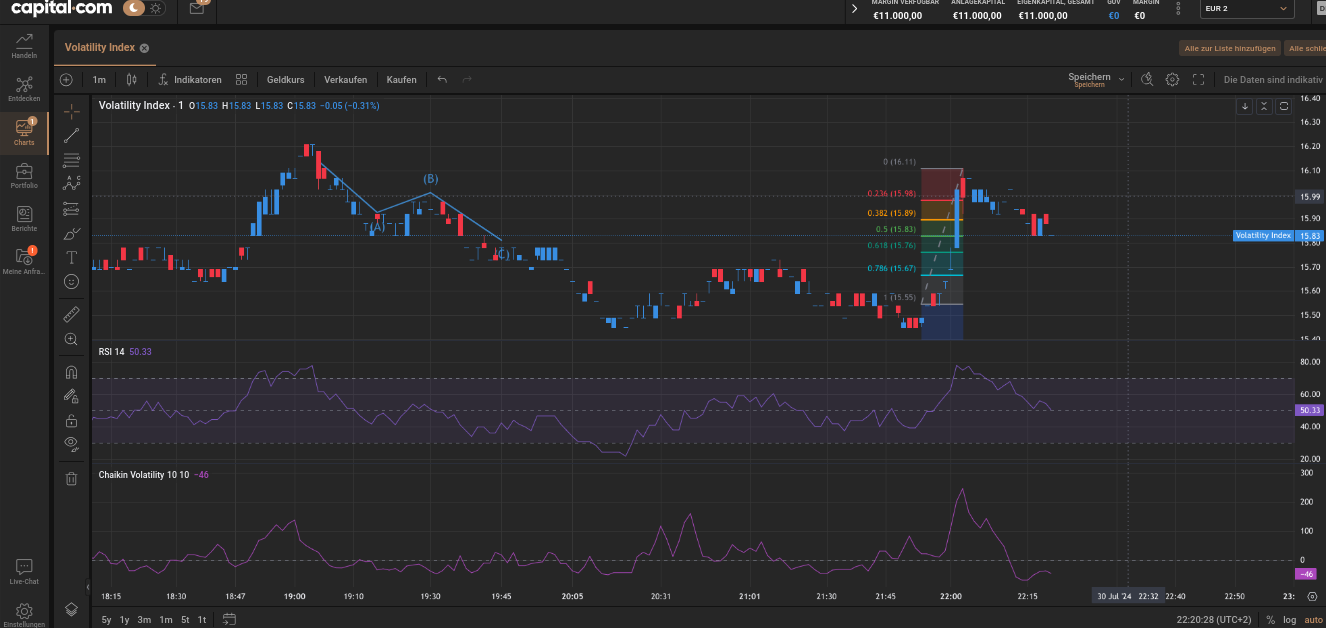Undo the last chart action
Screen dimensions: 1326x628
(442, 80)
